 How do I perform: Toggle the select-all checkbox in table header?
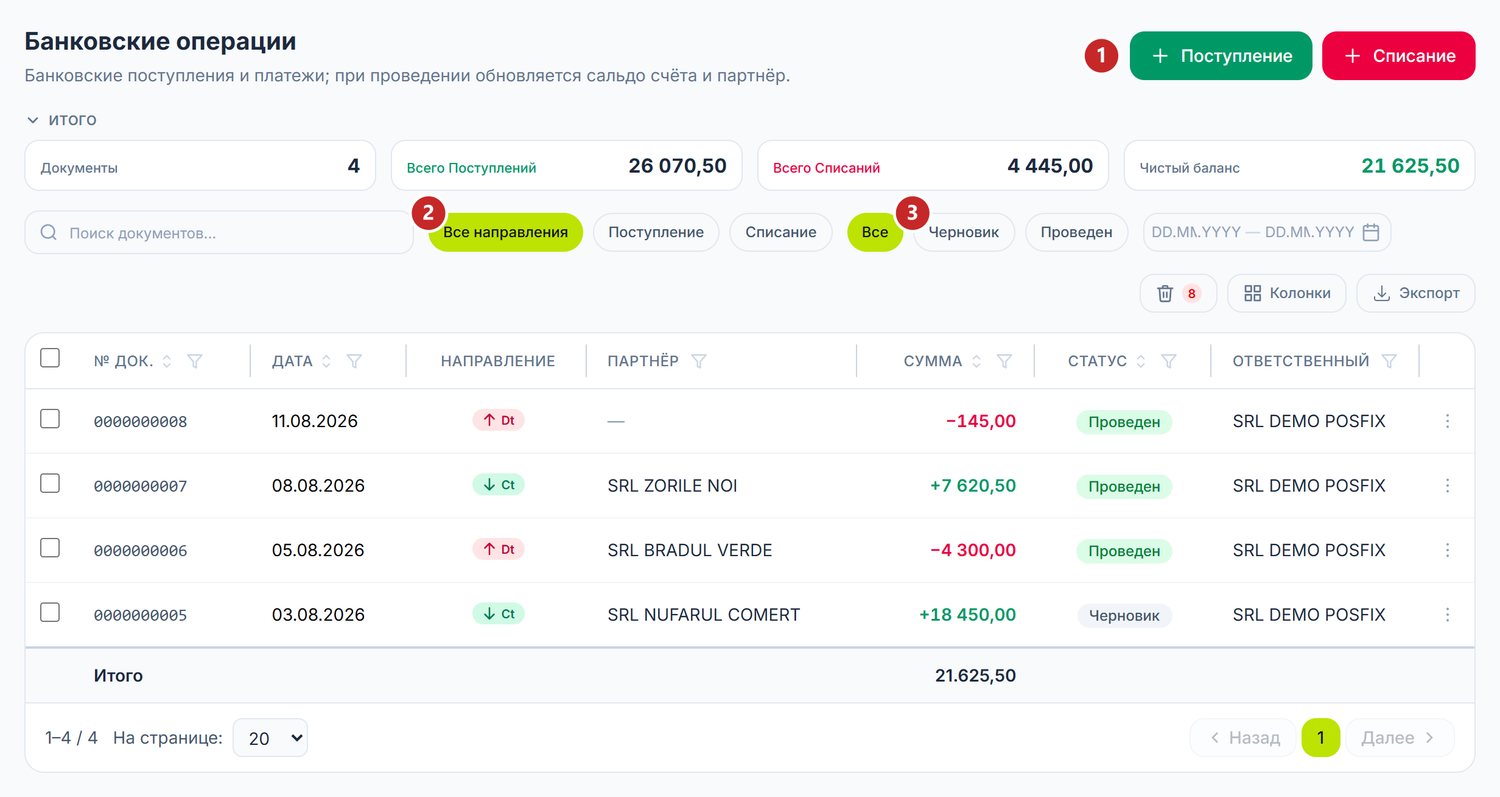50,357
